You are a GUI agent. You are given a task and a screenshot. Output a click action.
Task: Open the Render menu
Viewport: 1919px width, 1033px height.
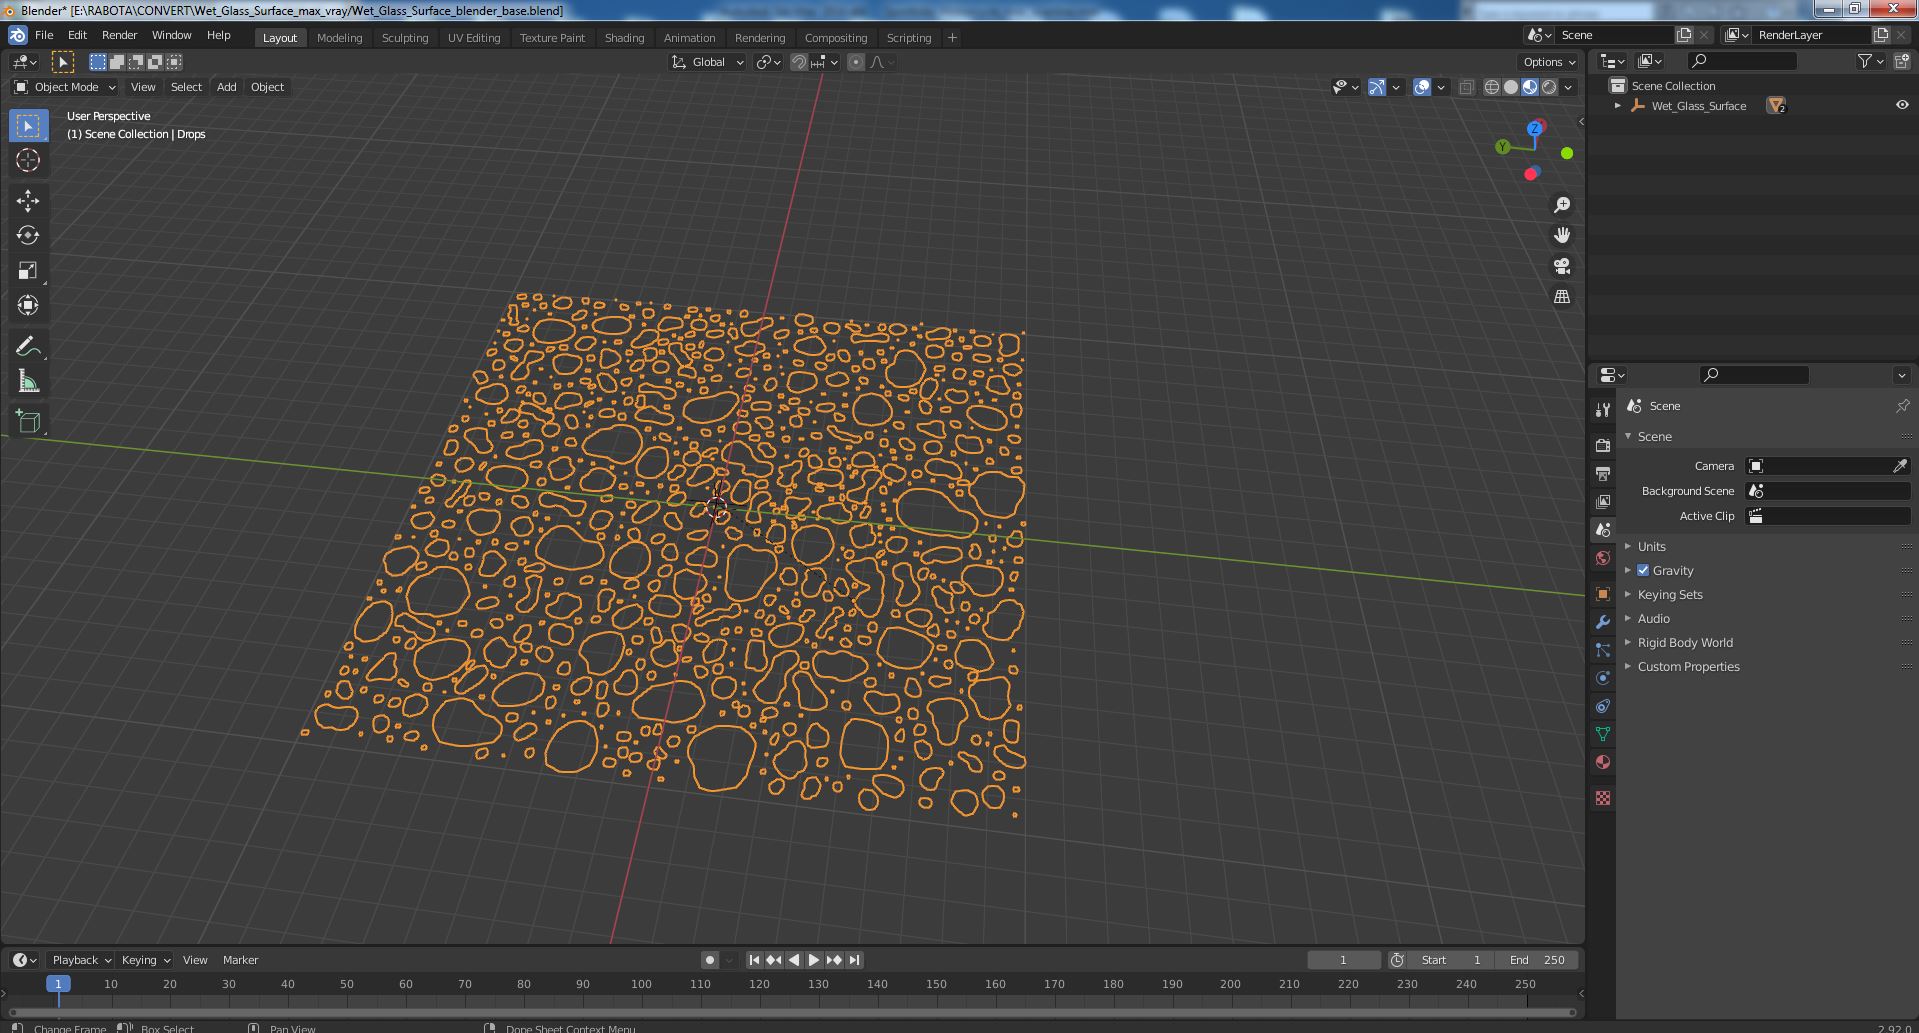point(119,35)
